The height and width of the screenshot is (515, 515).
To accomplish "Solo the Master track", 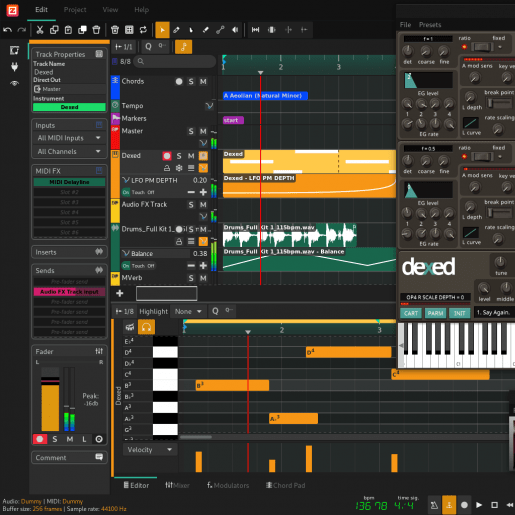I will coord(191,131).
